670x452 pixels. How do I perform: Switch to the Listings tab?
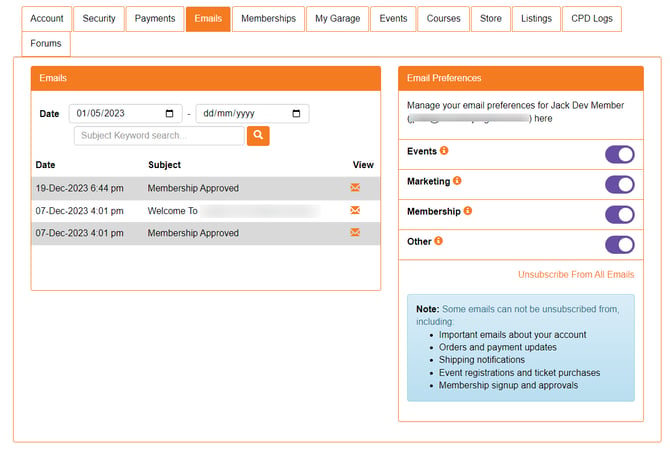tap(536, 19)
